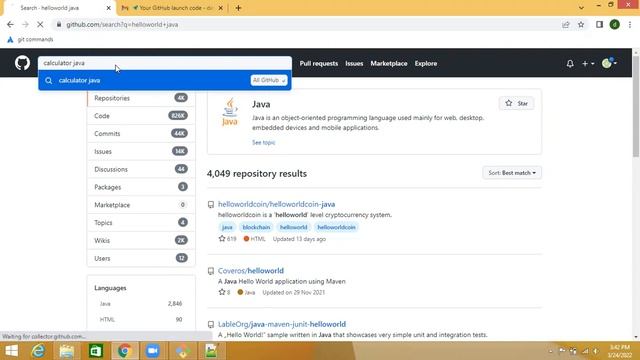Viewport: 640px width, 360px height.
Task: Filter by HTML language
Action: pos(141,320)
